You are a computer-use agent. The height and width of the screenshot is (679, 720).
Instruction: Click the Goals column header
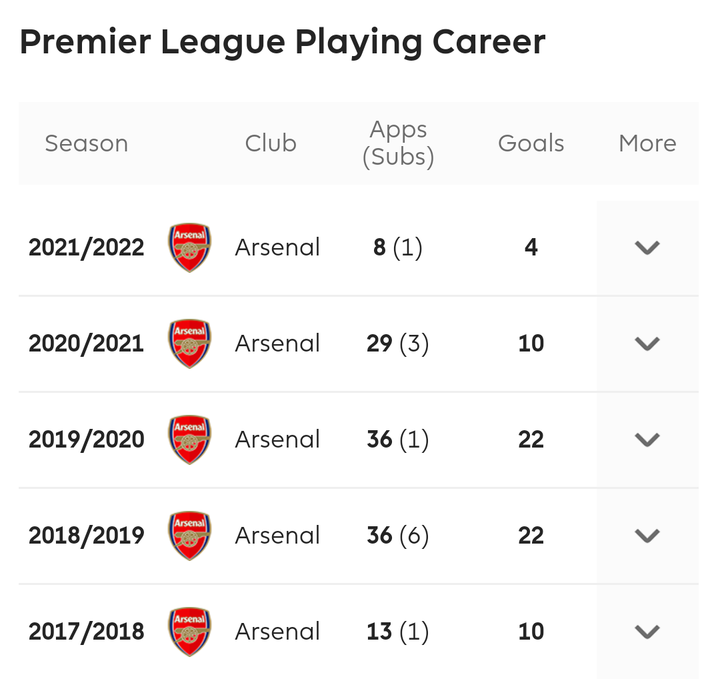click(x=531, y=143)
